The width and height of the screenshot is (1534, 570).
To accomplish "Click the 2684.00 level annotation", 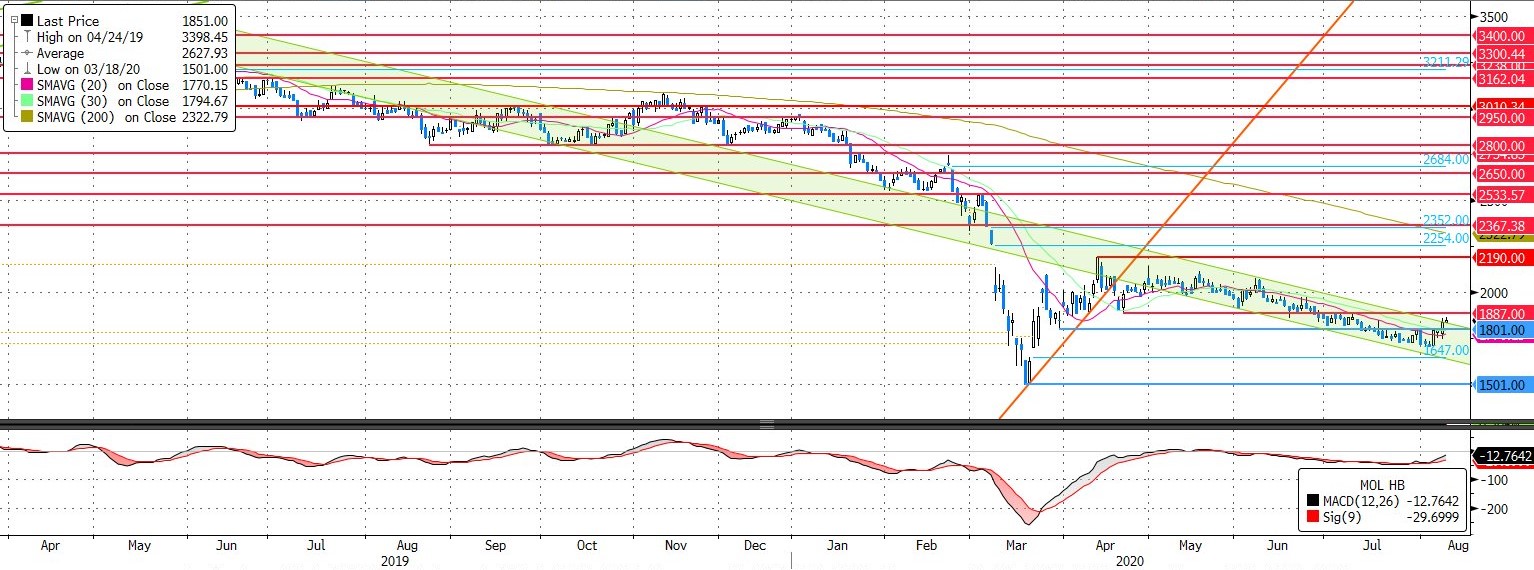I will coord(1446,159).
